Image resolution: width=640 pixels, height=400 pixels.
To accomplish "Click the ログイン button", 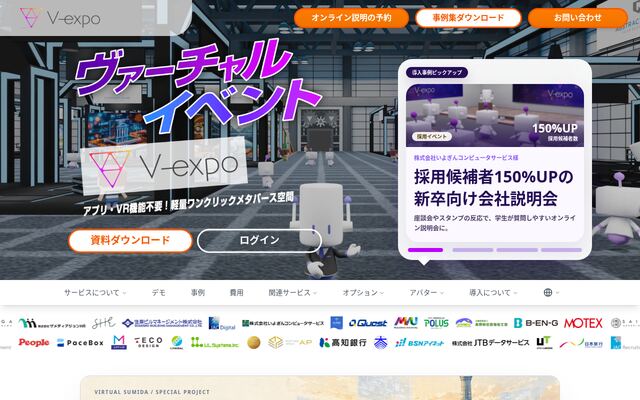I will pyautogui.click(x=259, y=240).
